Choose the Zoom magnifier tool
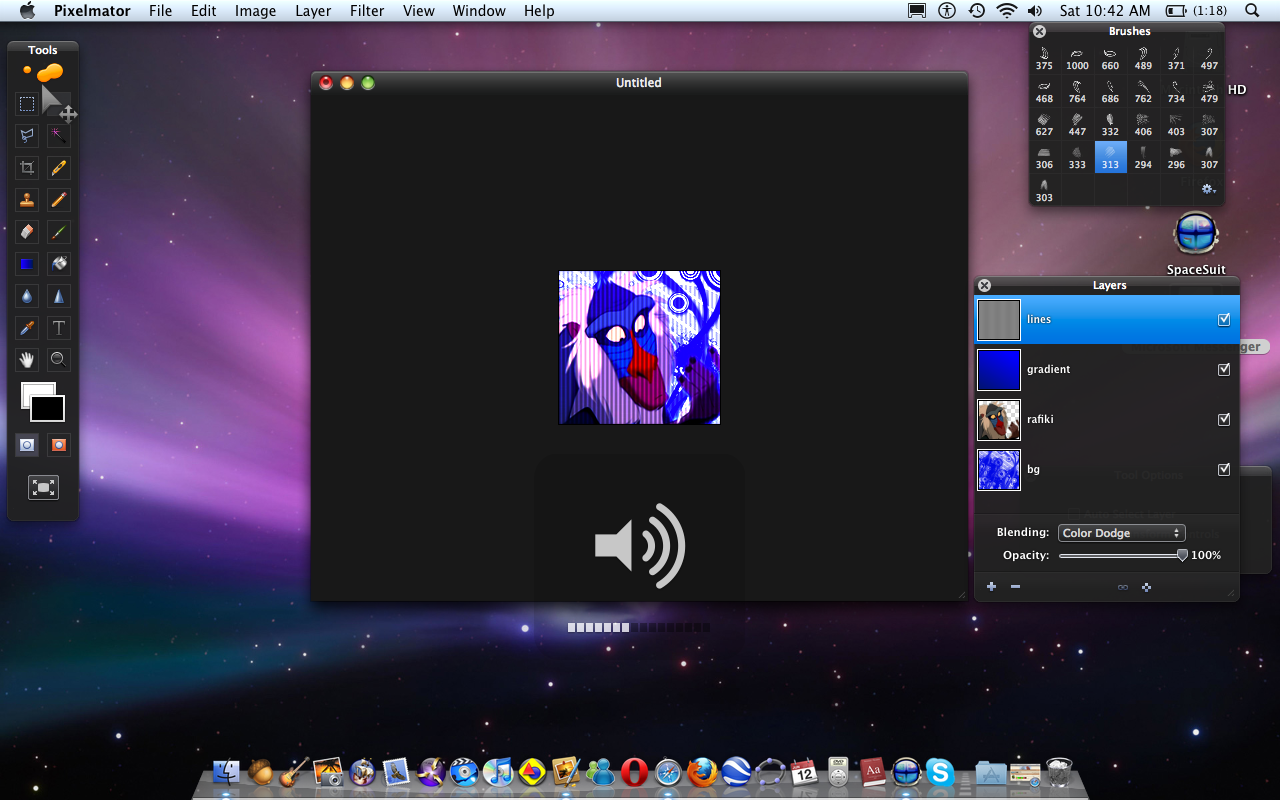The height and width of the screenshot is (800, 1280). coord(59,359)
